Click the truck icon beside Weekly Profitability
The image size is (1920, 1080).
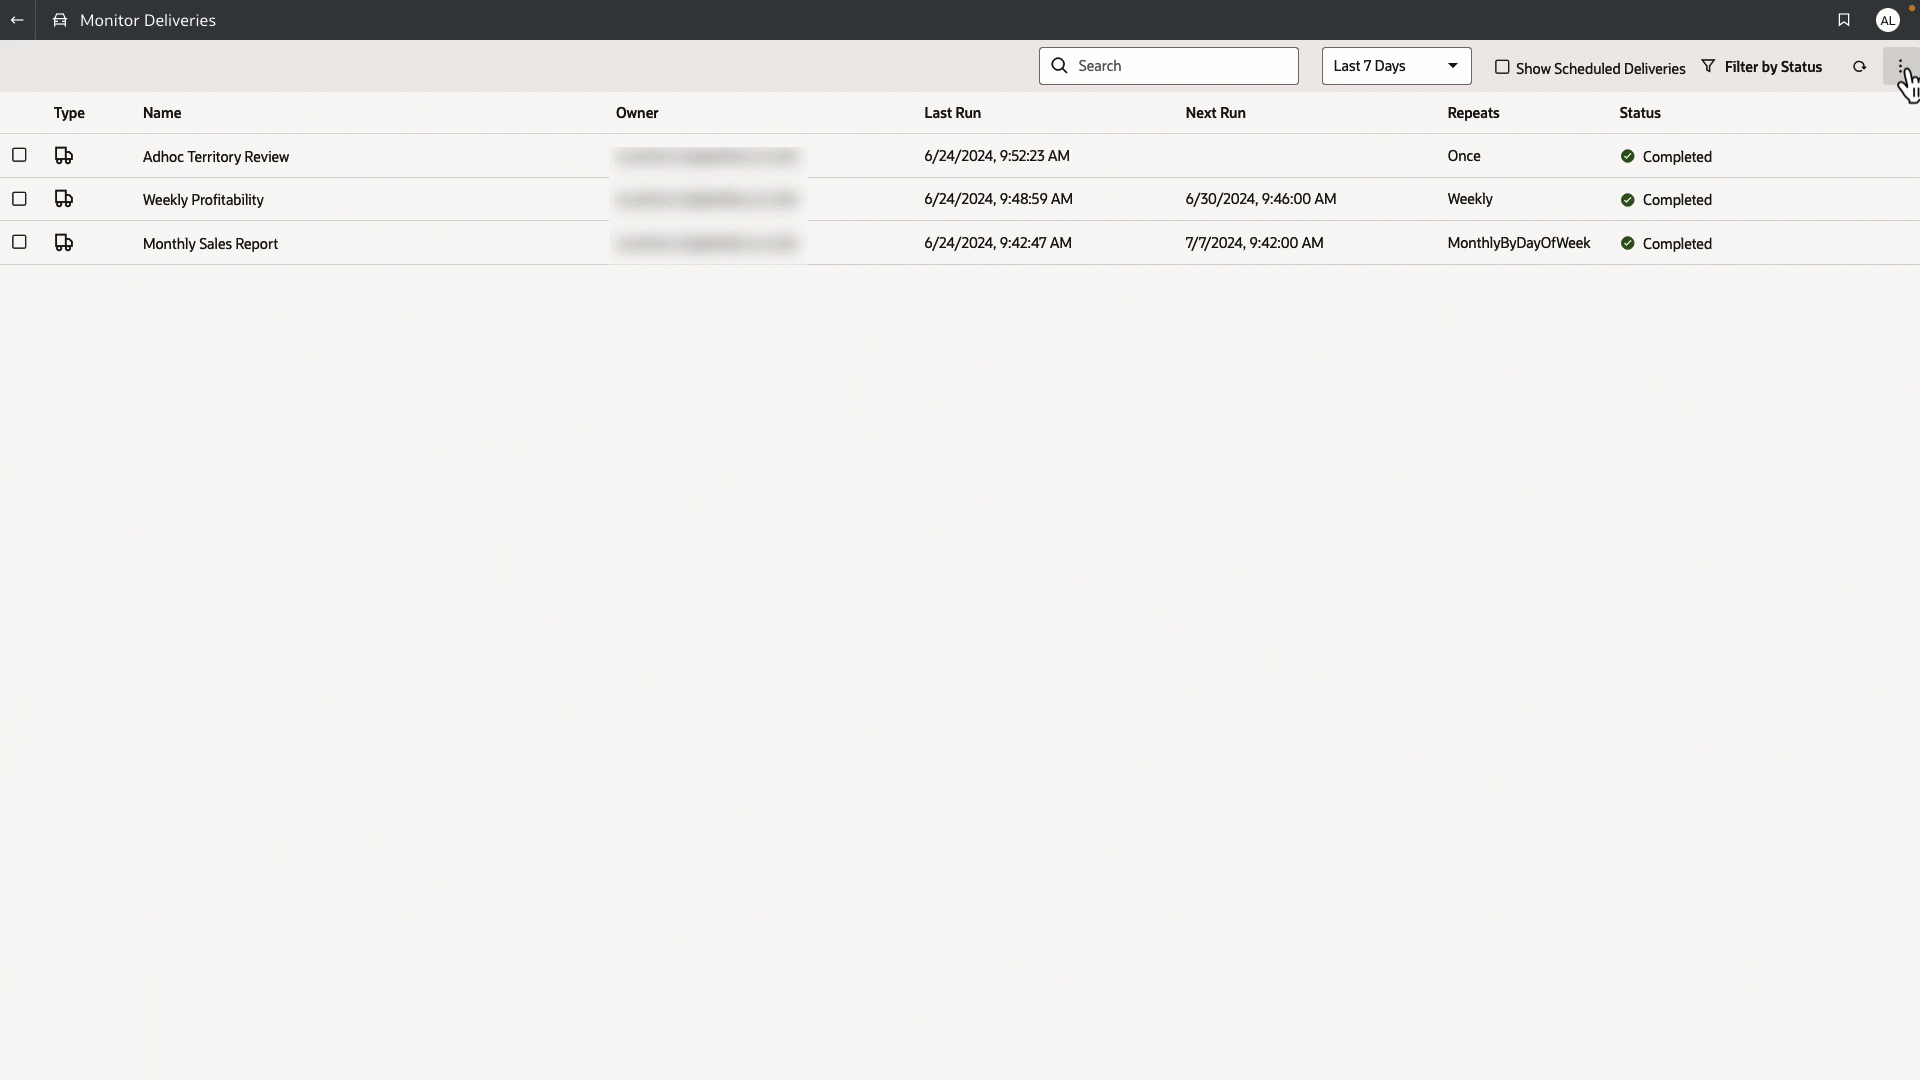(x=64, y=199)
